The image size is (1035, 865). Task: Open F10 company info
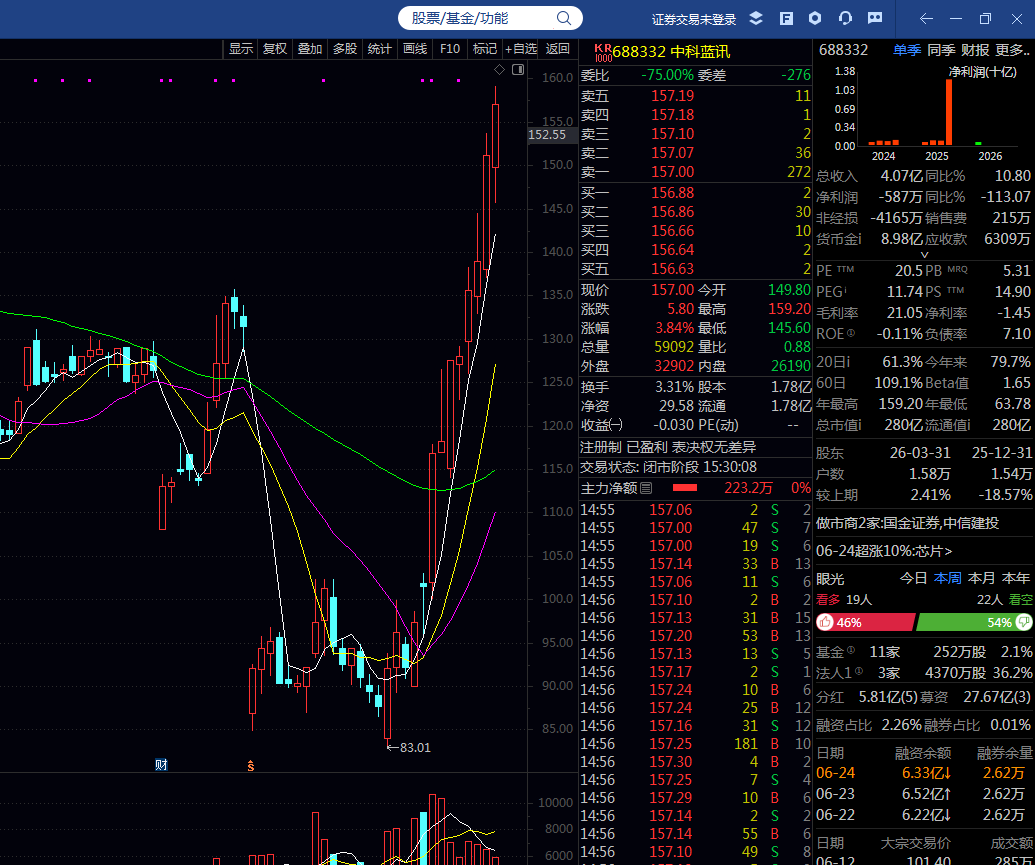(x=450, y=49)
